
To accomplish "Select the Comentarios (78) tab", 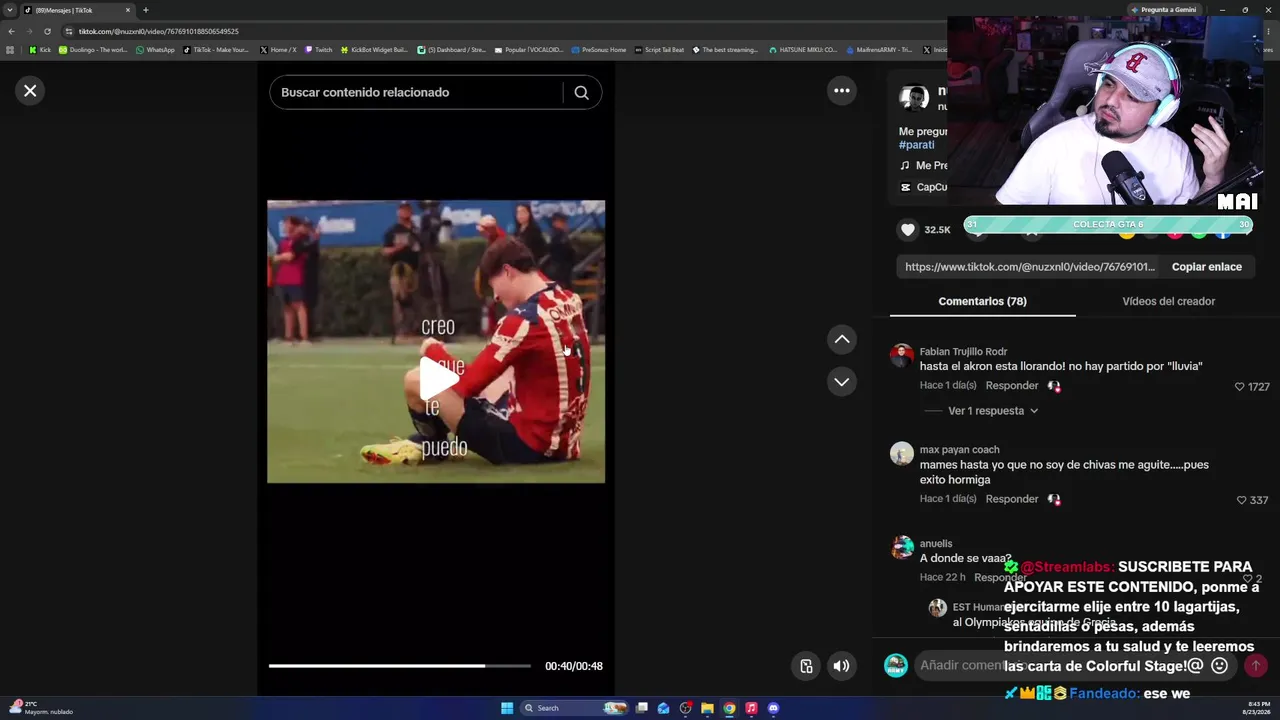I will tap(982, 301).
